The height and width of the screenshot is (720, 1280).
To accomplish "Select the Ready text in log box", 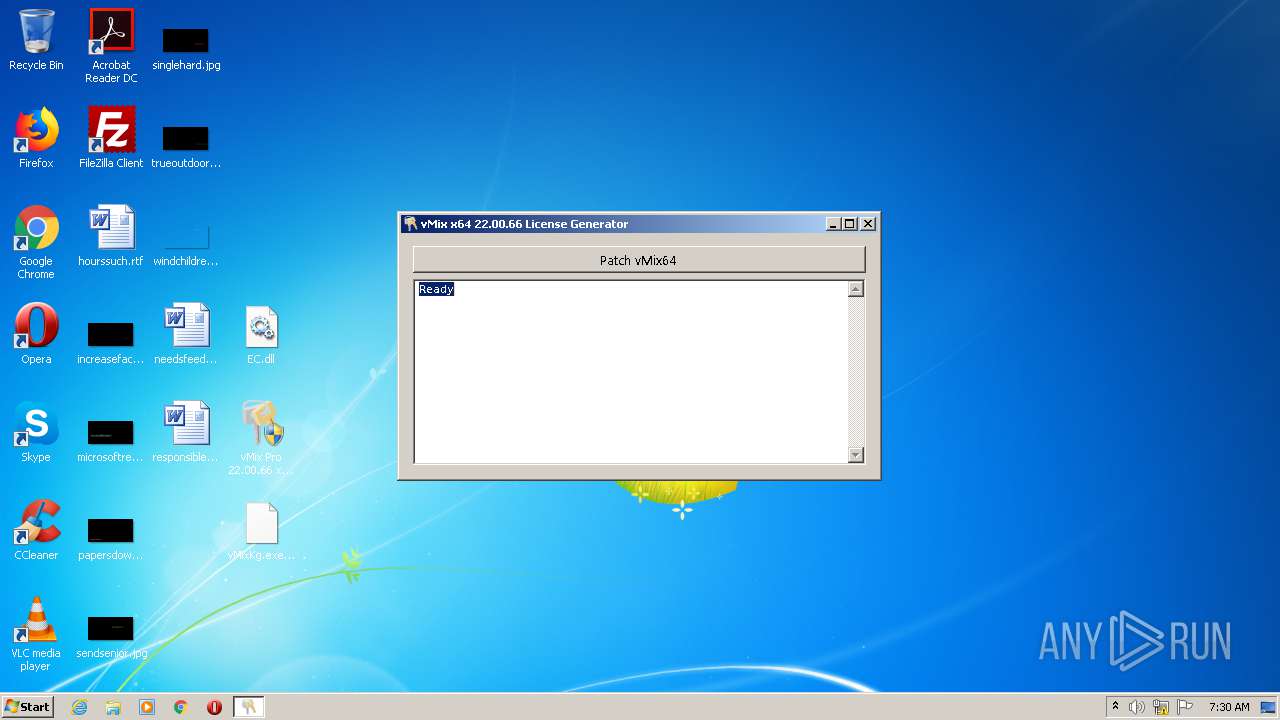I will tap(436, 289).
